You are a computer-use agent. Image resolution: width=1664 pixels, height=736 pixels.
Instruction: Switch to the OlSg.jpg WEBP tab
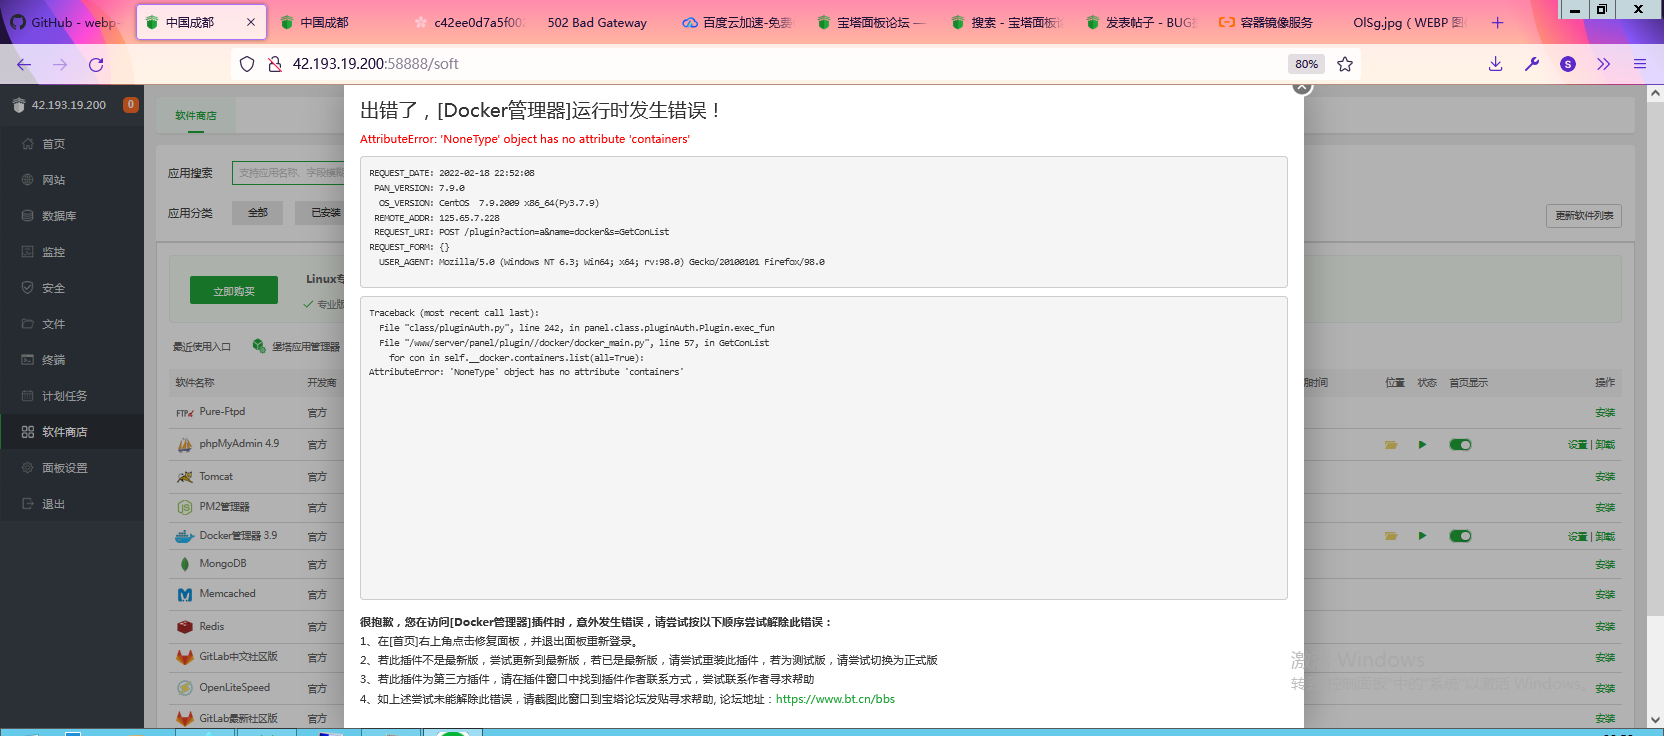click(1408, 22)
